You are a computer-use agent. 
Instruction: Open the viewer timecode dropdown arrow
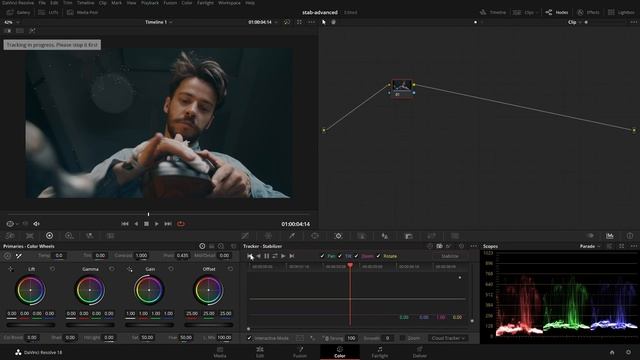[277, 22]
